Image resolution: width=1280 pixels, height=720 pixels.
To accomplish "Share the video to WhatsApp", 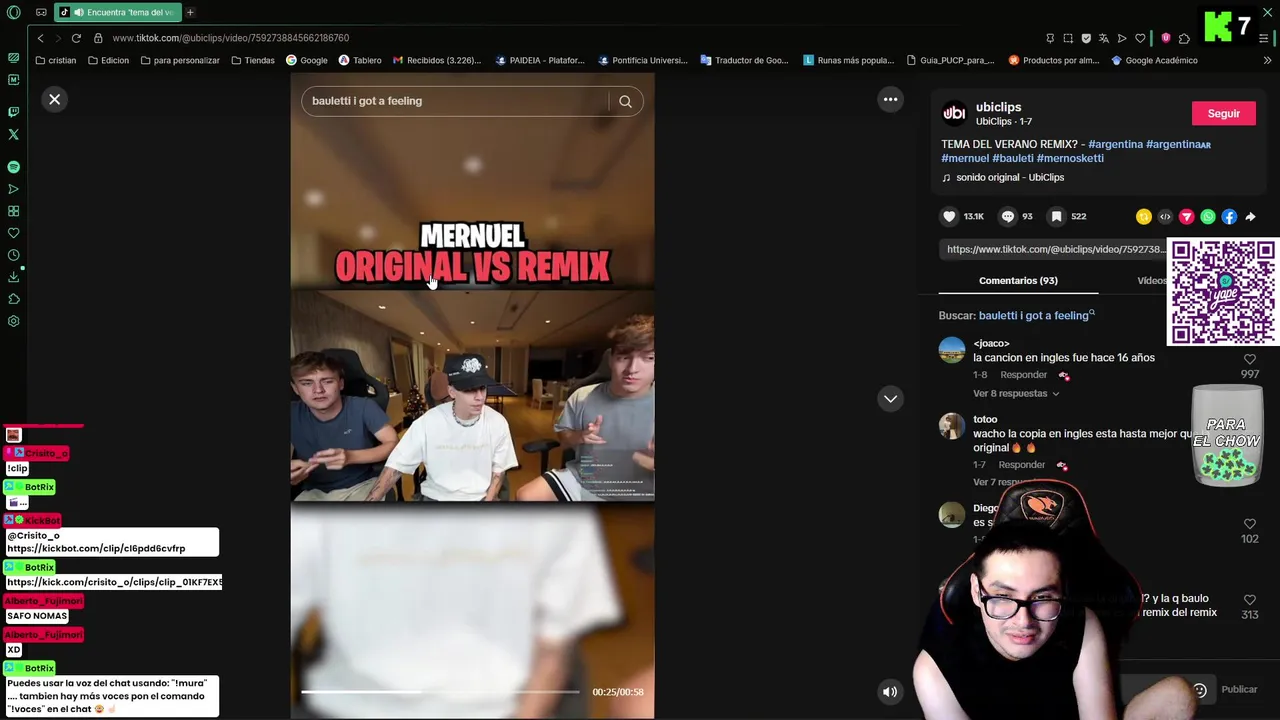I will click(1208, 216).
